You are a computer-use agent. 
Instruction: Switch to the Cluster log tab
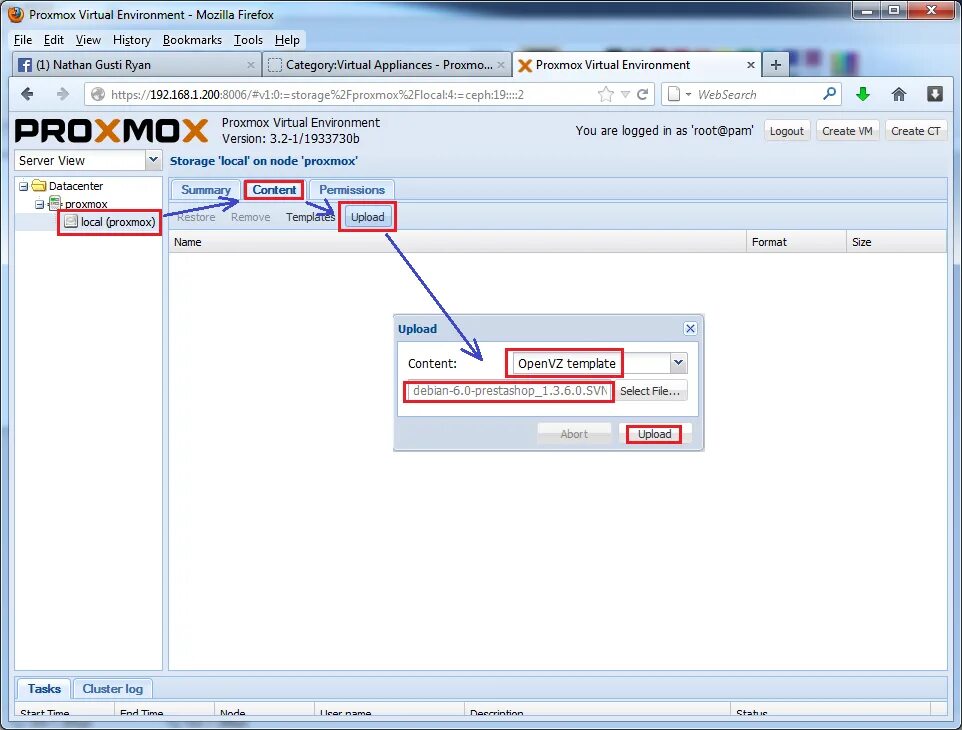[112, 688]
